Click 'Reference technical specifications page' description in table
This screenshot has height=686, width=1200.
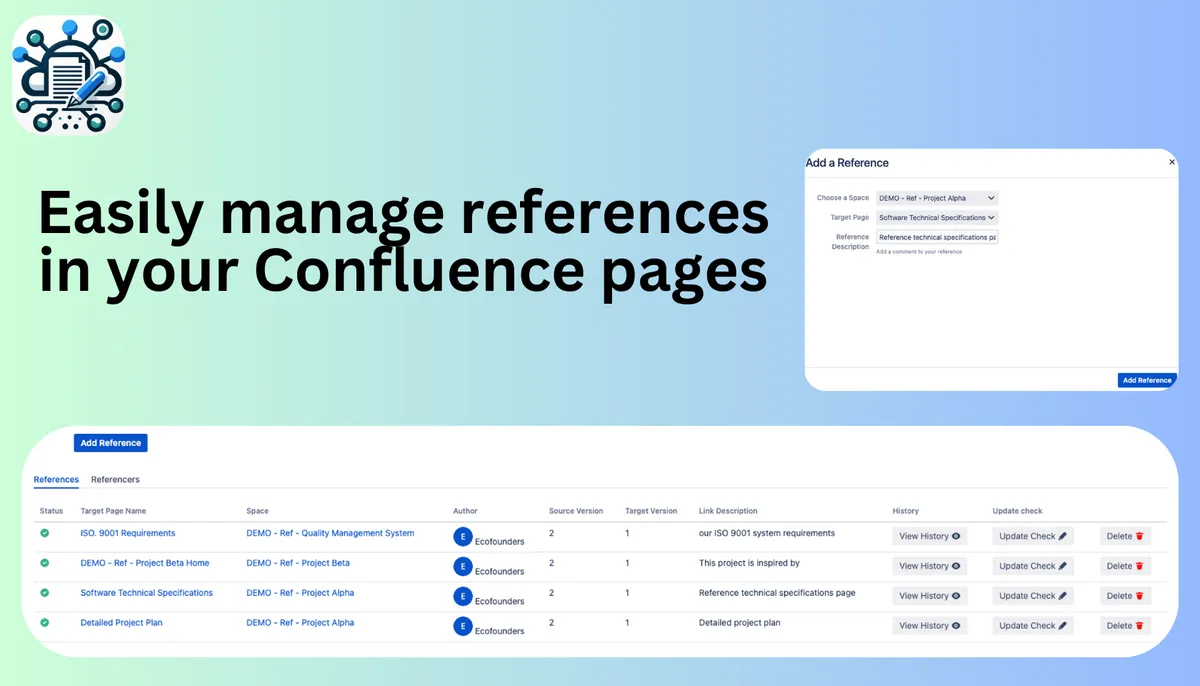pyautogui.click(x=777, y=593)
